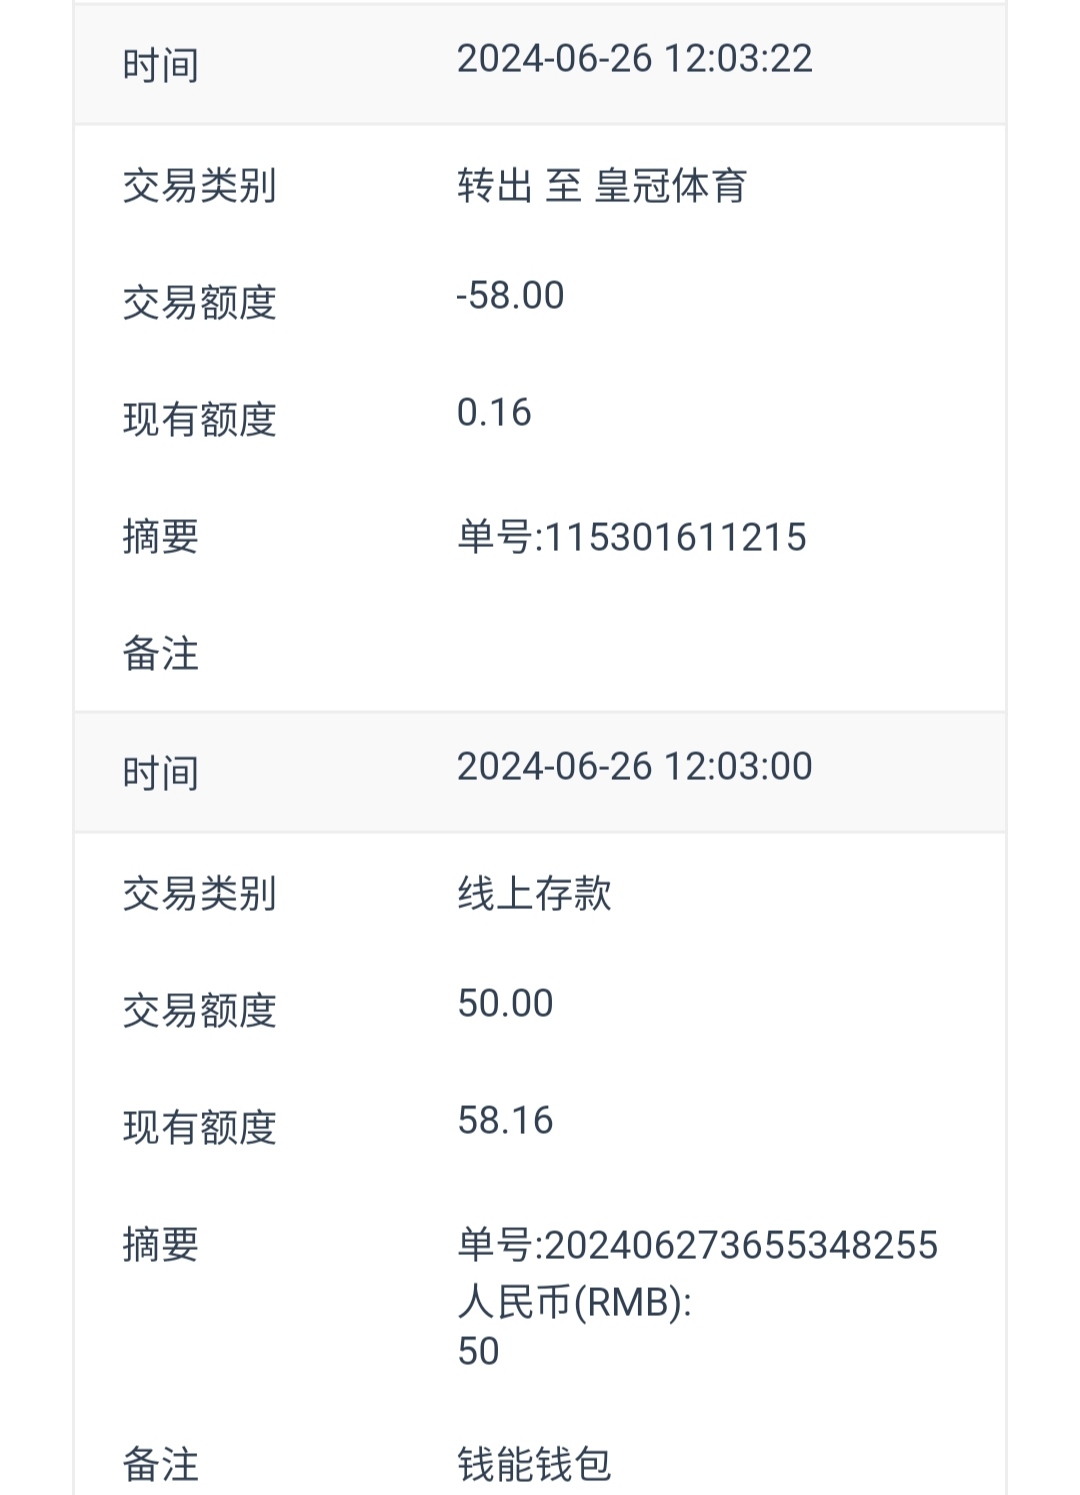Tap the 交易类别 label beside 线上存款
This screenshot has width=1080, height=1495.
pos(199,894)
